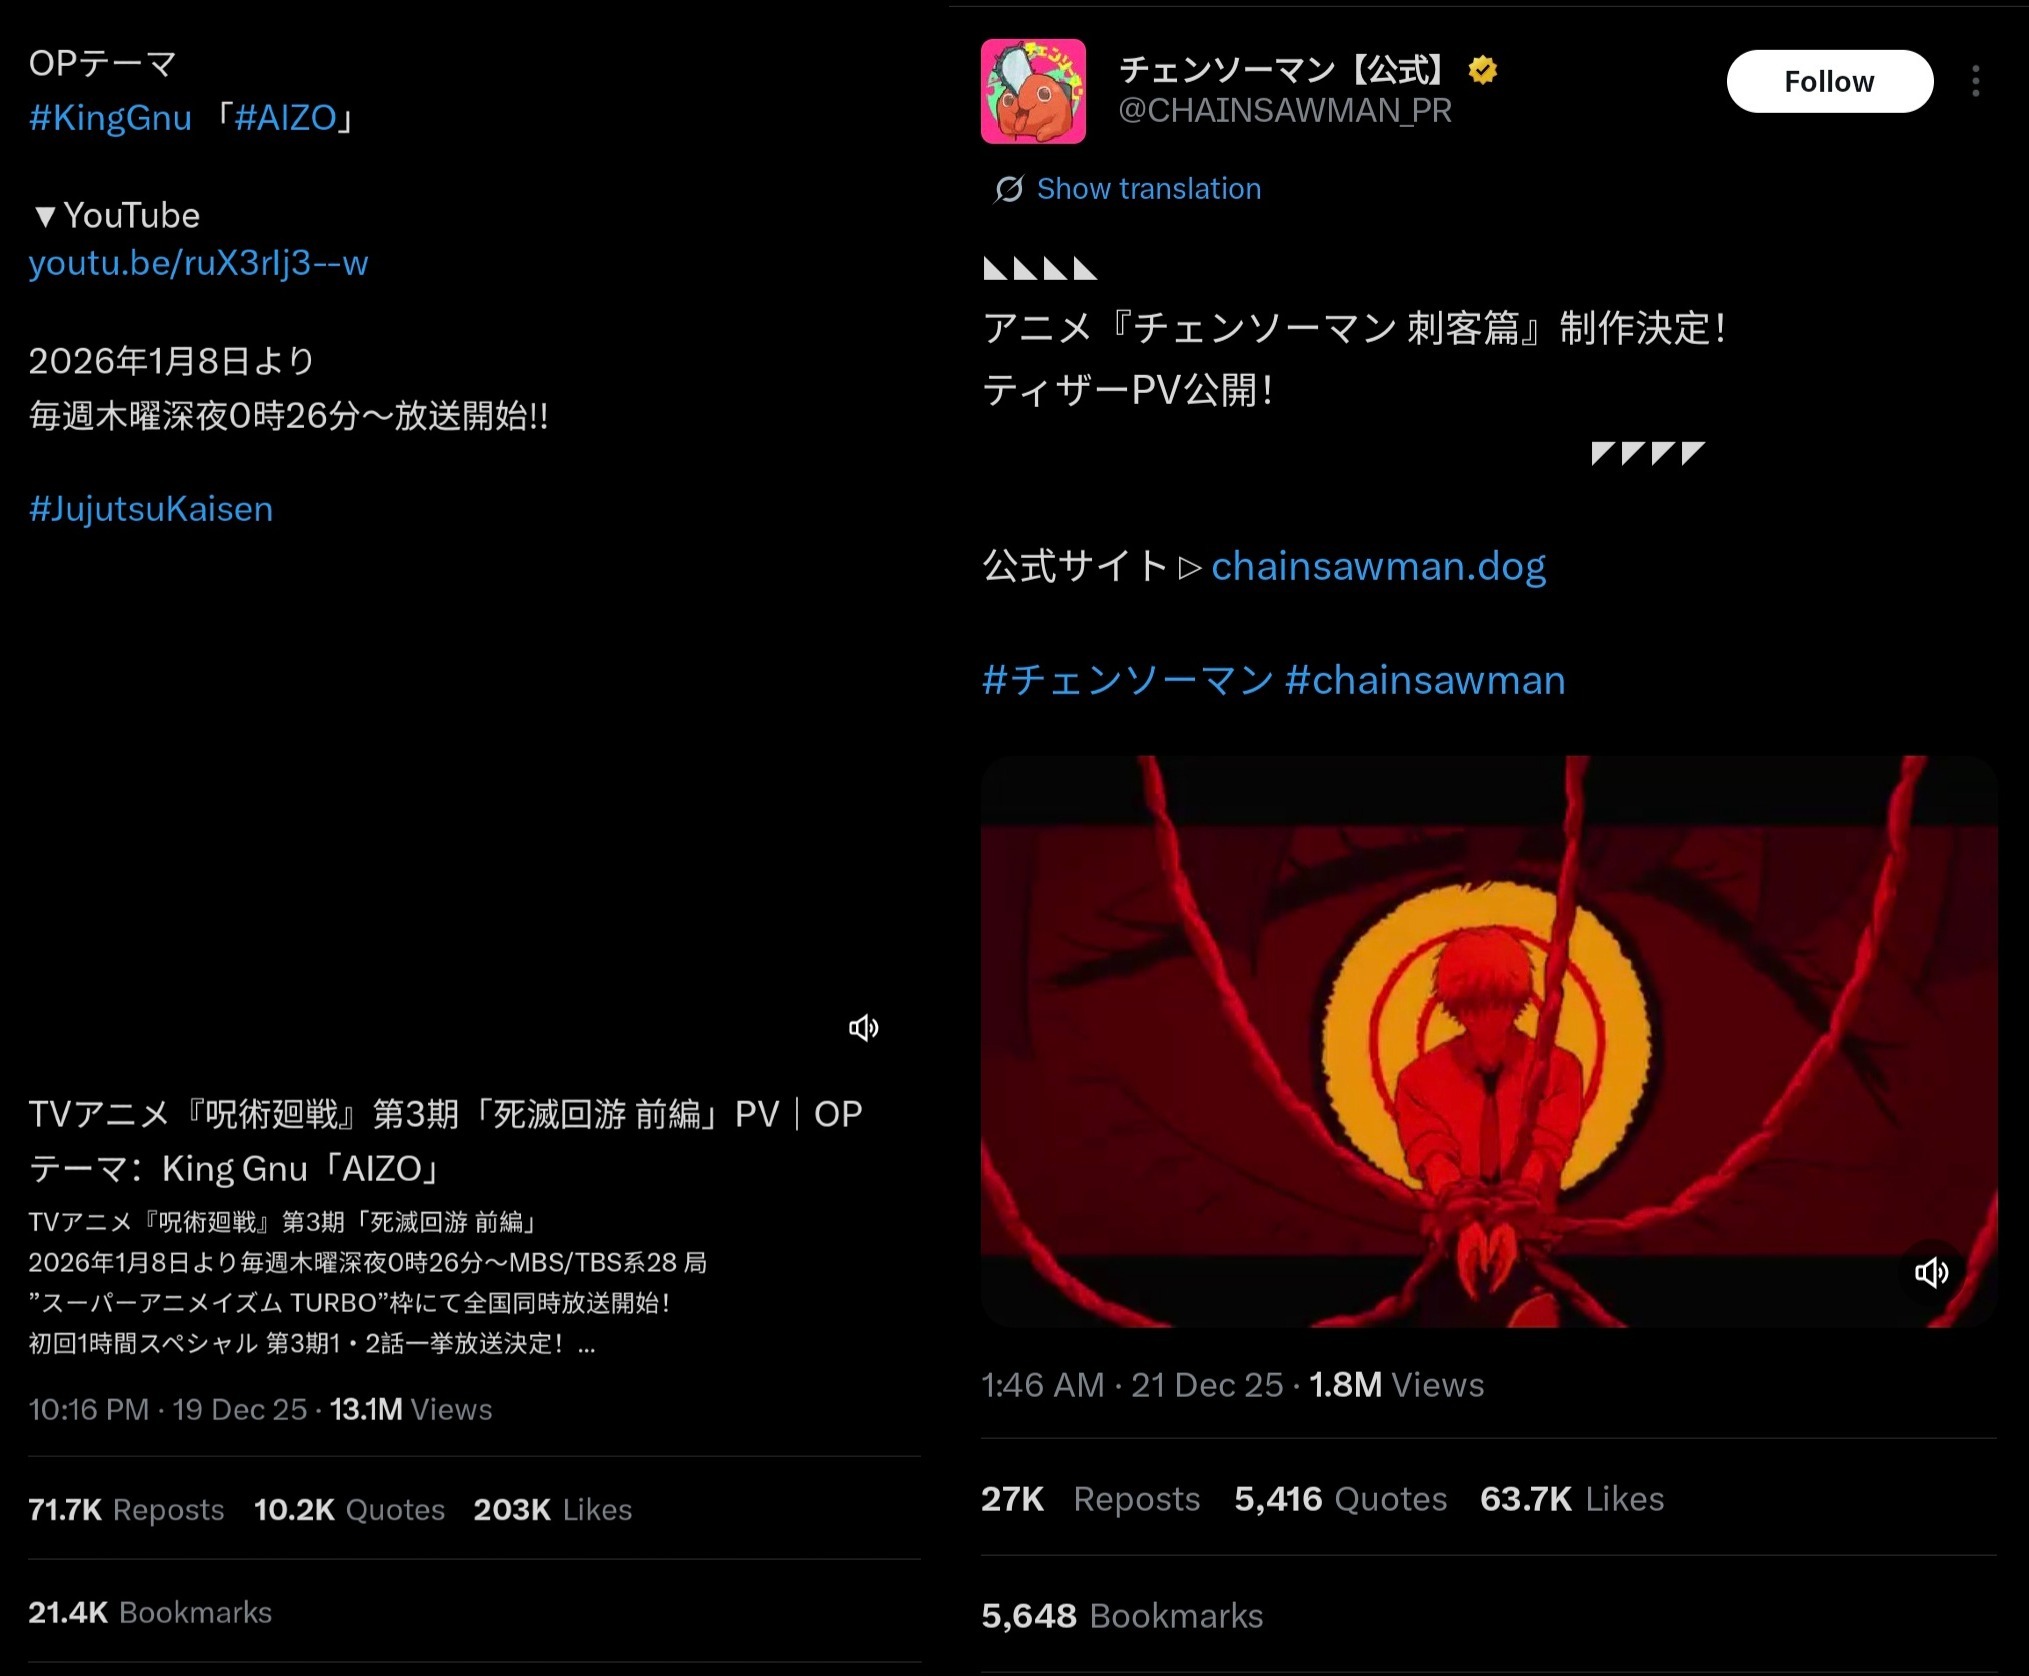Open the chainsawman.dog official site link
Image resolution: width=2029 pixels, height=1676 pixels.
pos(1378,567)
